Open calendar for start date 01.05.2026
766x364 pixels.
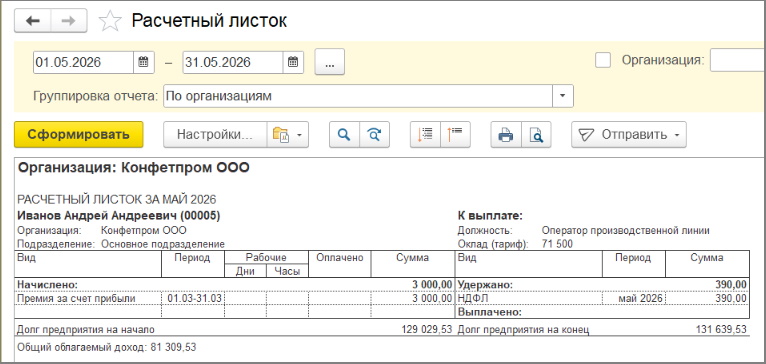point(144,63)
